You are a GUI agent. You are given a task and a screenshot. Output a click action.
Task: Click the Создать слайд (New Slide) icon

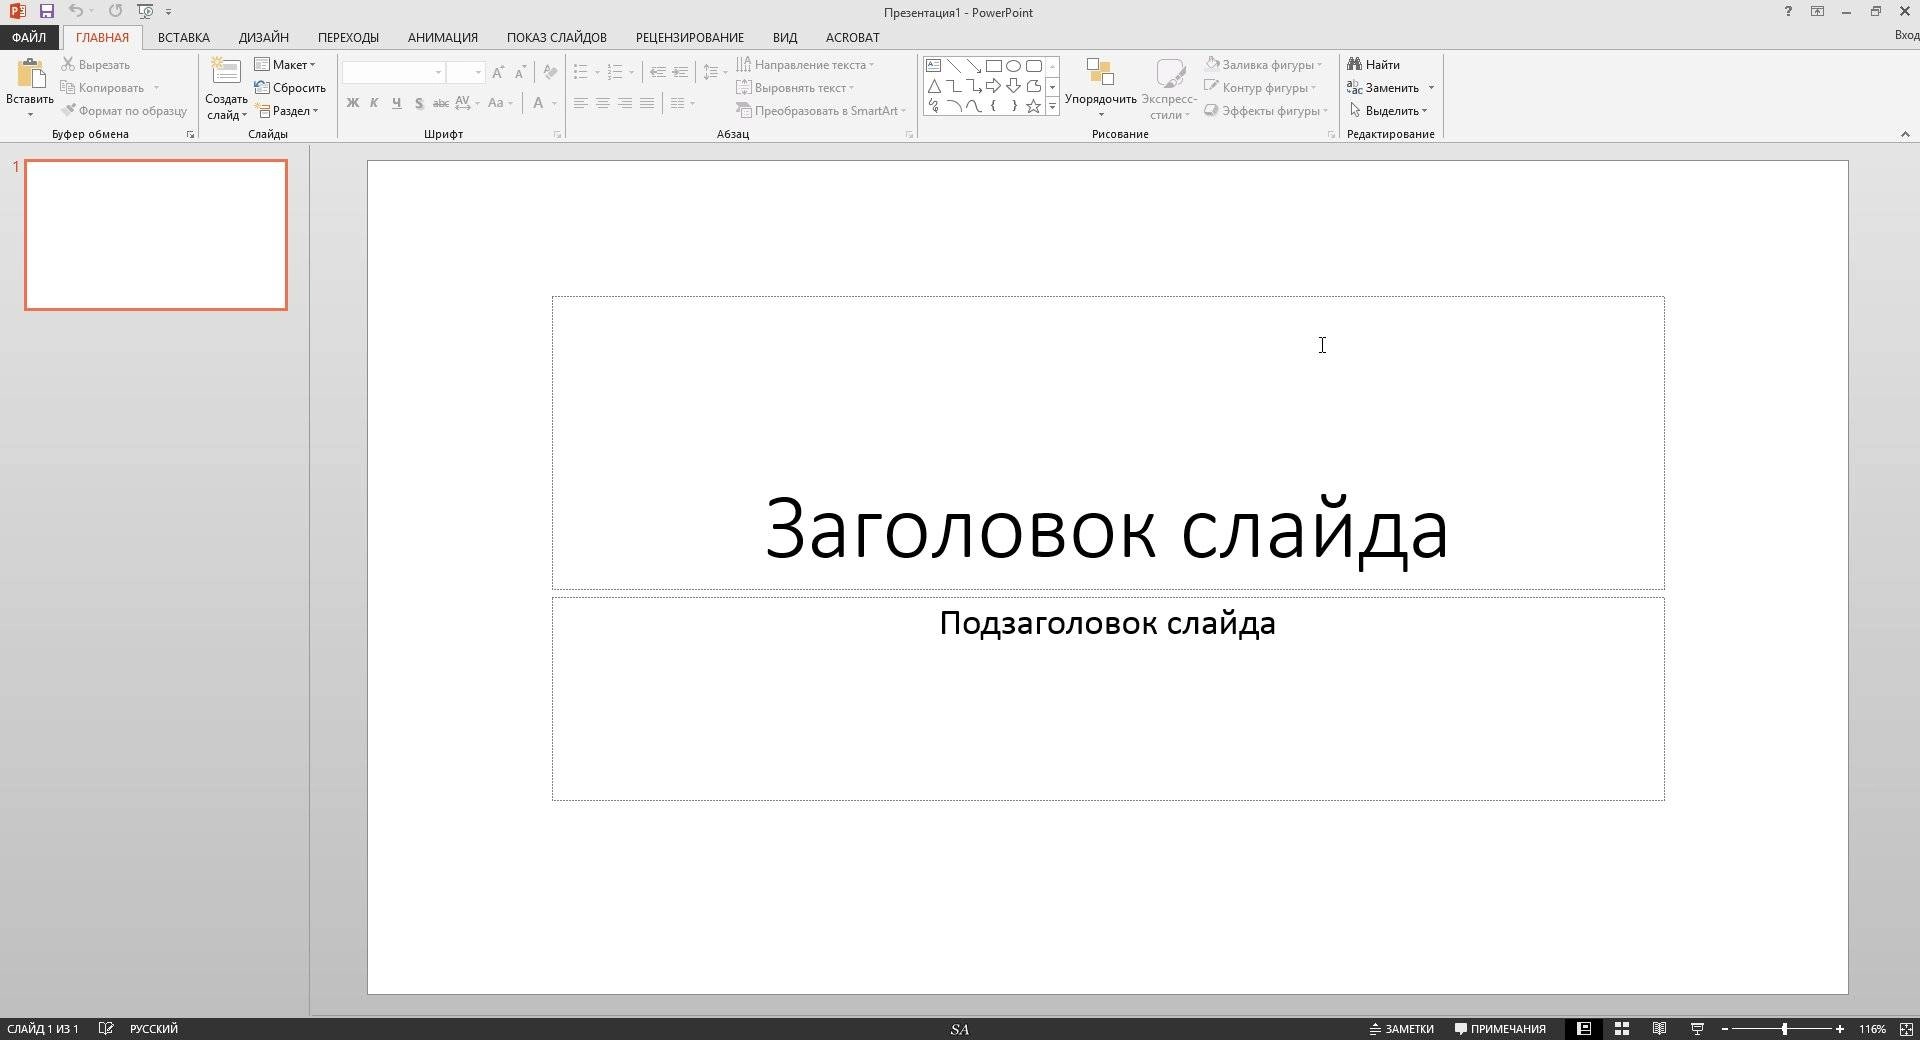click(x=226, y=72)
